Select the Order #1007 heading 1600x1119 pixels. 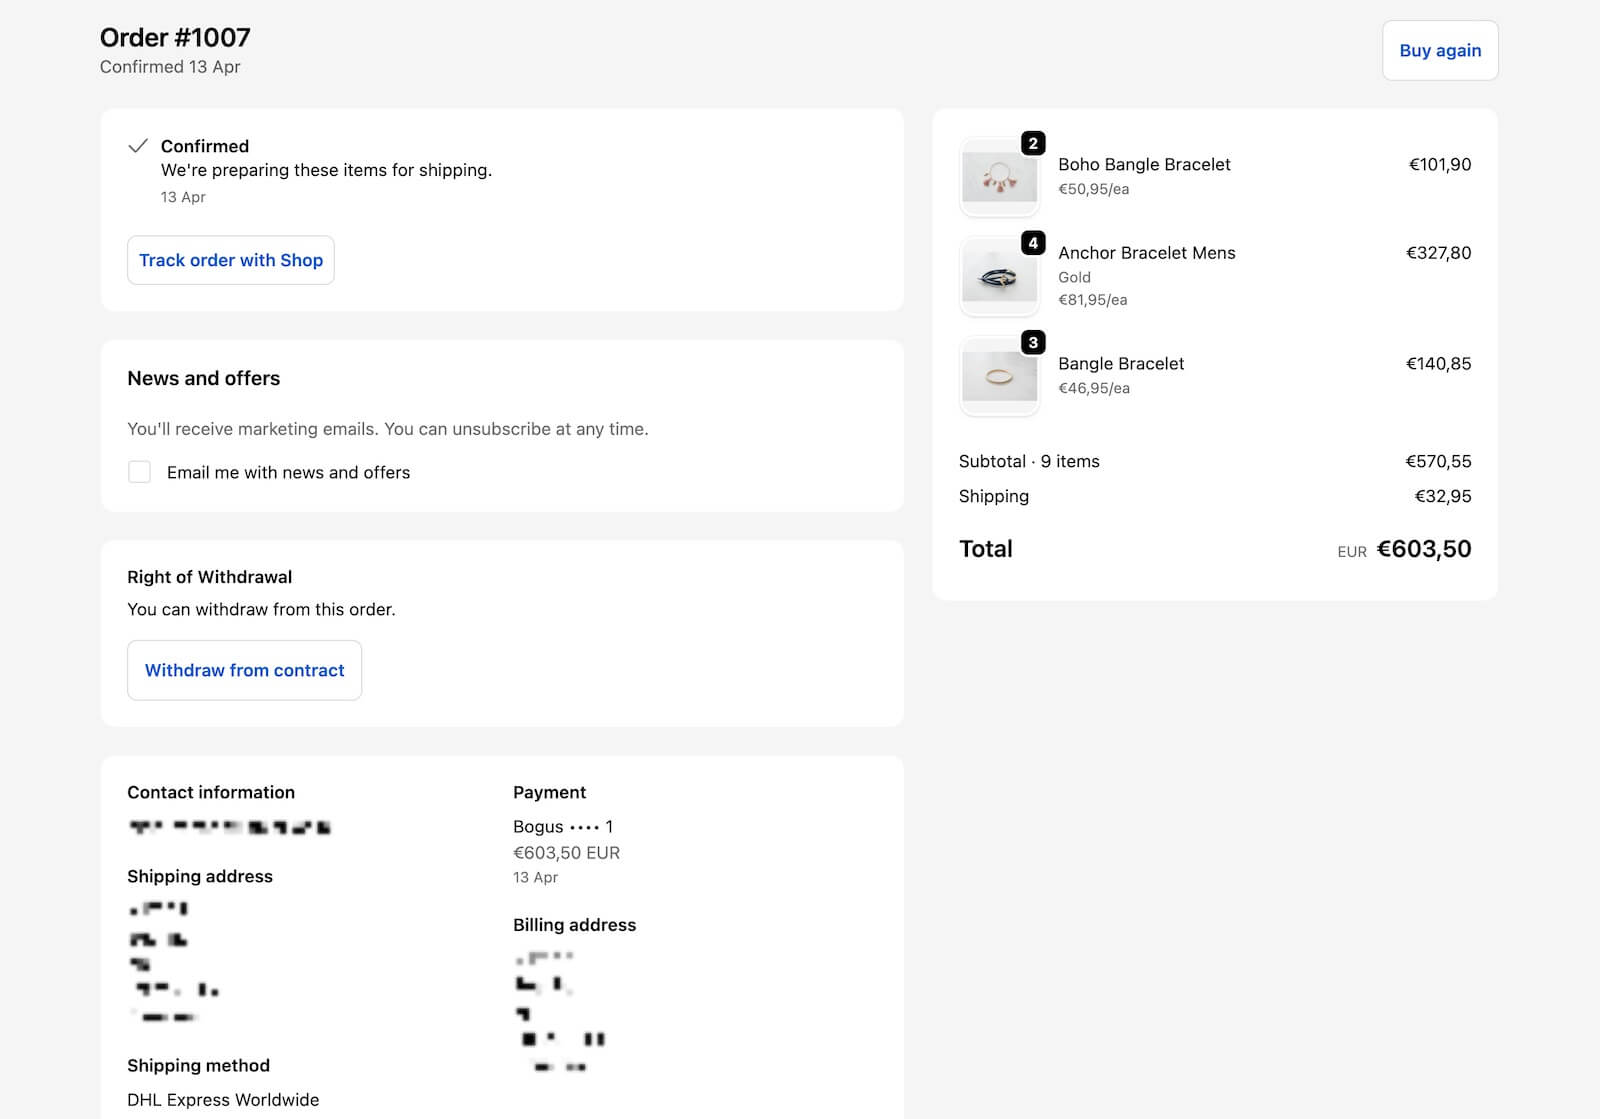click(174, 37)
